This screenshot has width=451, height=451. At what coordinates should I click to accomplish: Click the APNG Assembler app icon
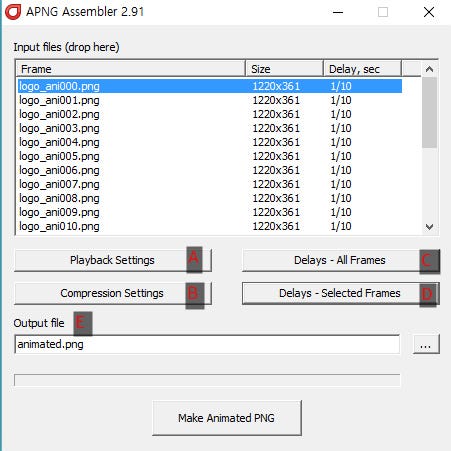(13, 12)
